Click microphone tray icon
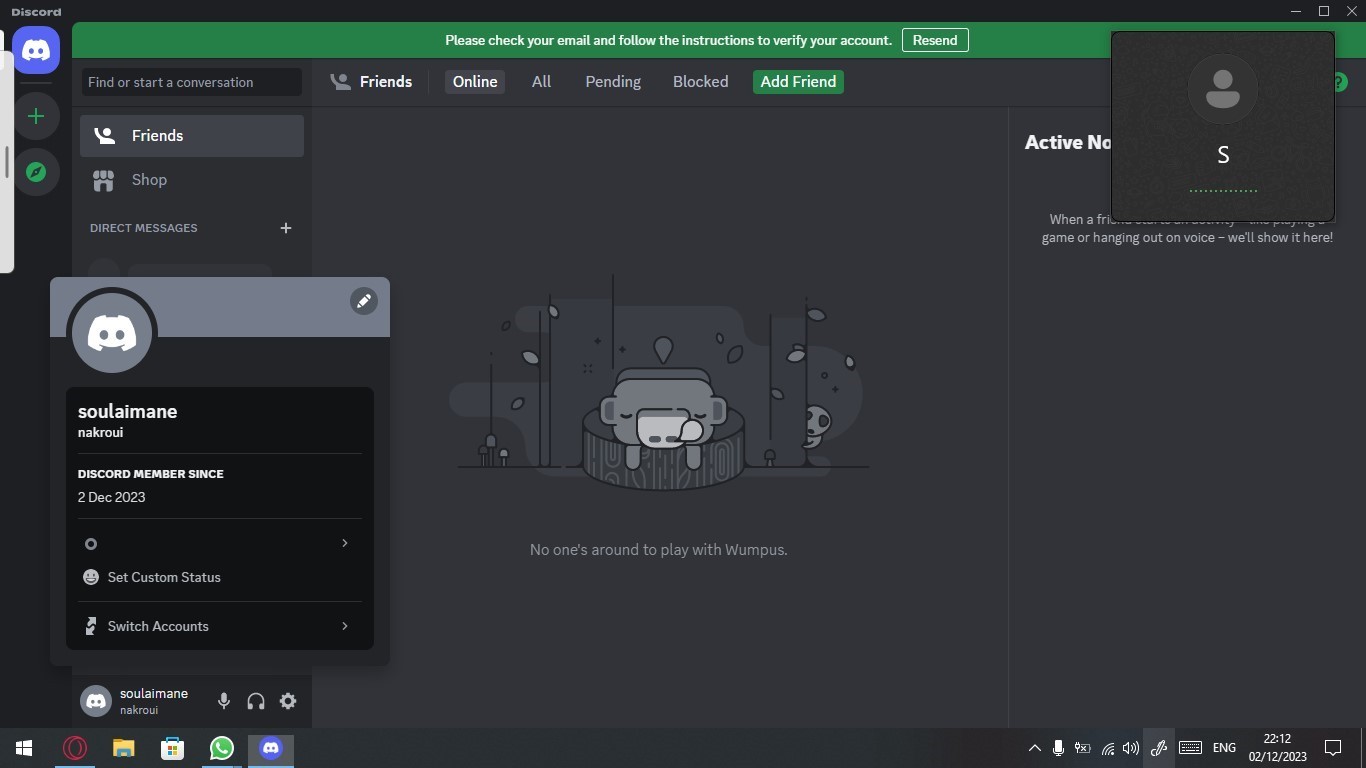Screen dimensions: 1366x768 tap(1058, 748)
